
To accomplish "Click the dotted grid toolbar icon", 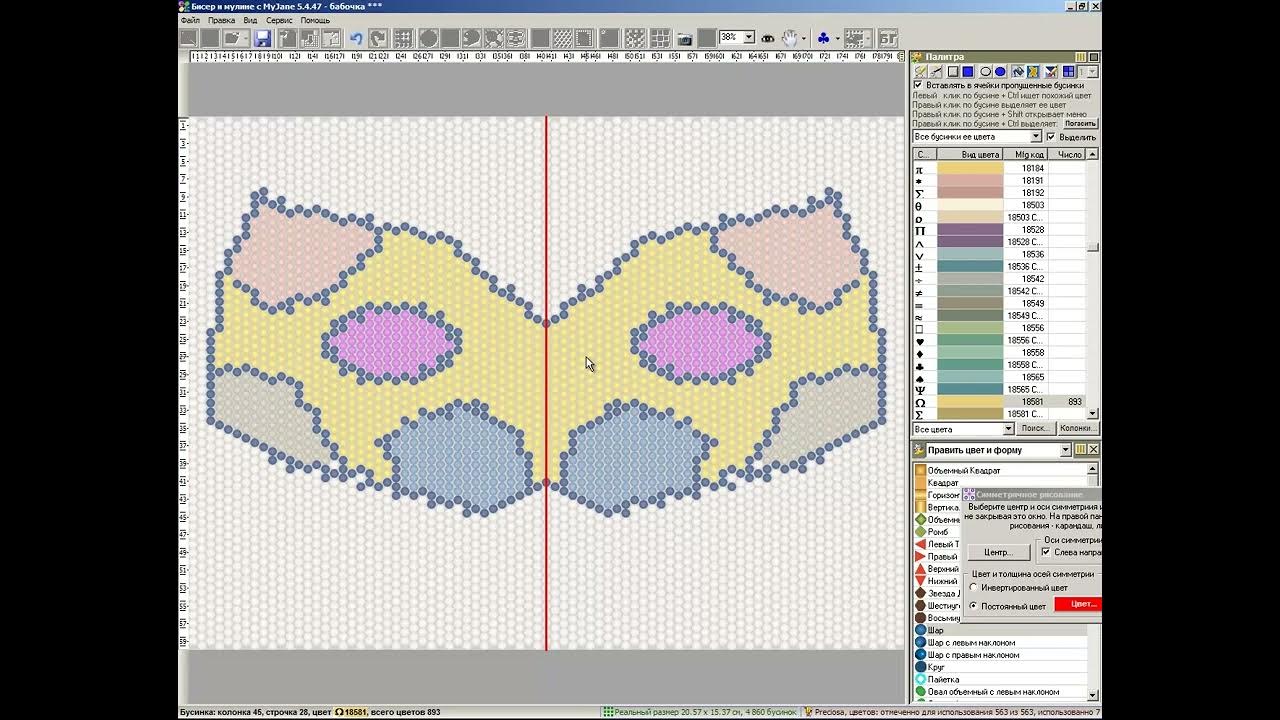I will click(403, 39).
